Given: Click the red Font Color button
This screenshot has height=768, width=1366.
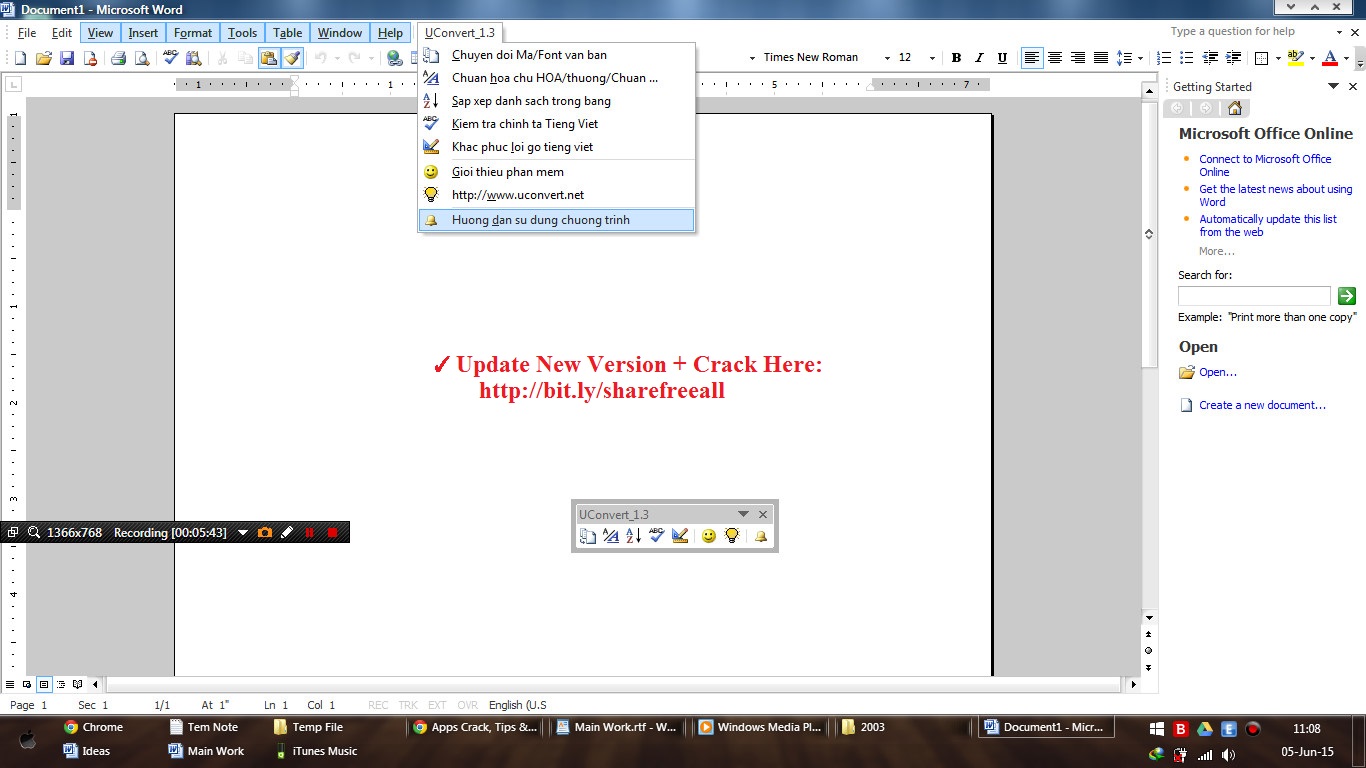Looking at the screenshot, I should coord(1329,58).
